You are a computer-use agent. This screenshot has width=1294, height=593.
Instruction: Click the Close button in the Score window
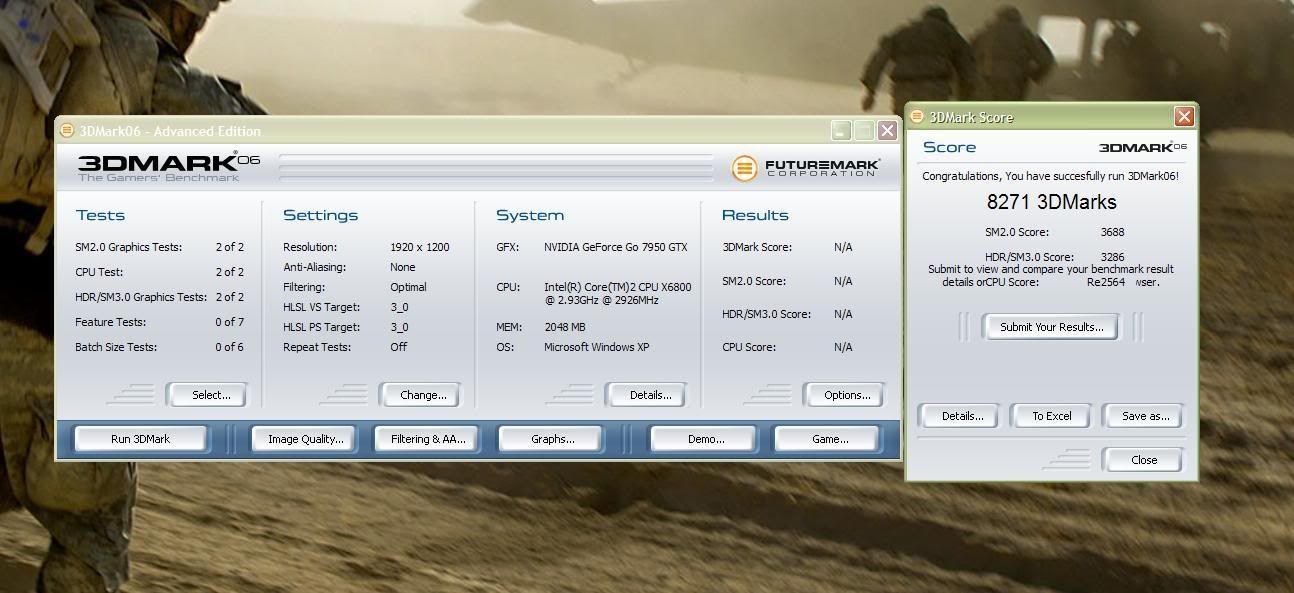click(1143, 460)
